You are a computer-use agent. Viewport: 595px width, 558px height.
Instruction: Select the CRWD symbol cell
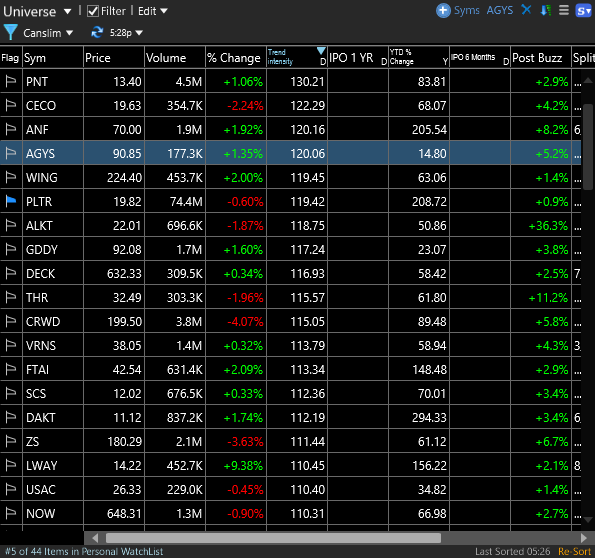53,322
